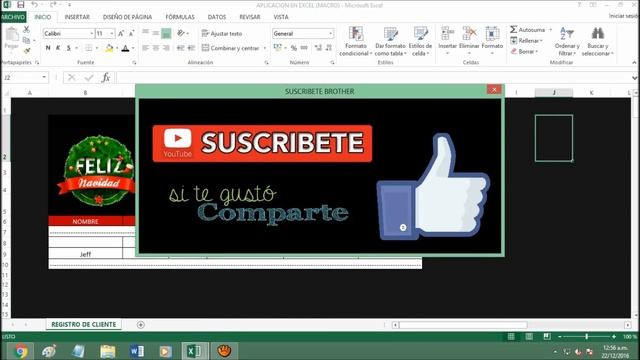
Task: Click Combinar y centrar button
Action: pyautogui.click(x=231, y=48)
